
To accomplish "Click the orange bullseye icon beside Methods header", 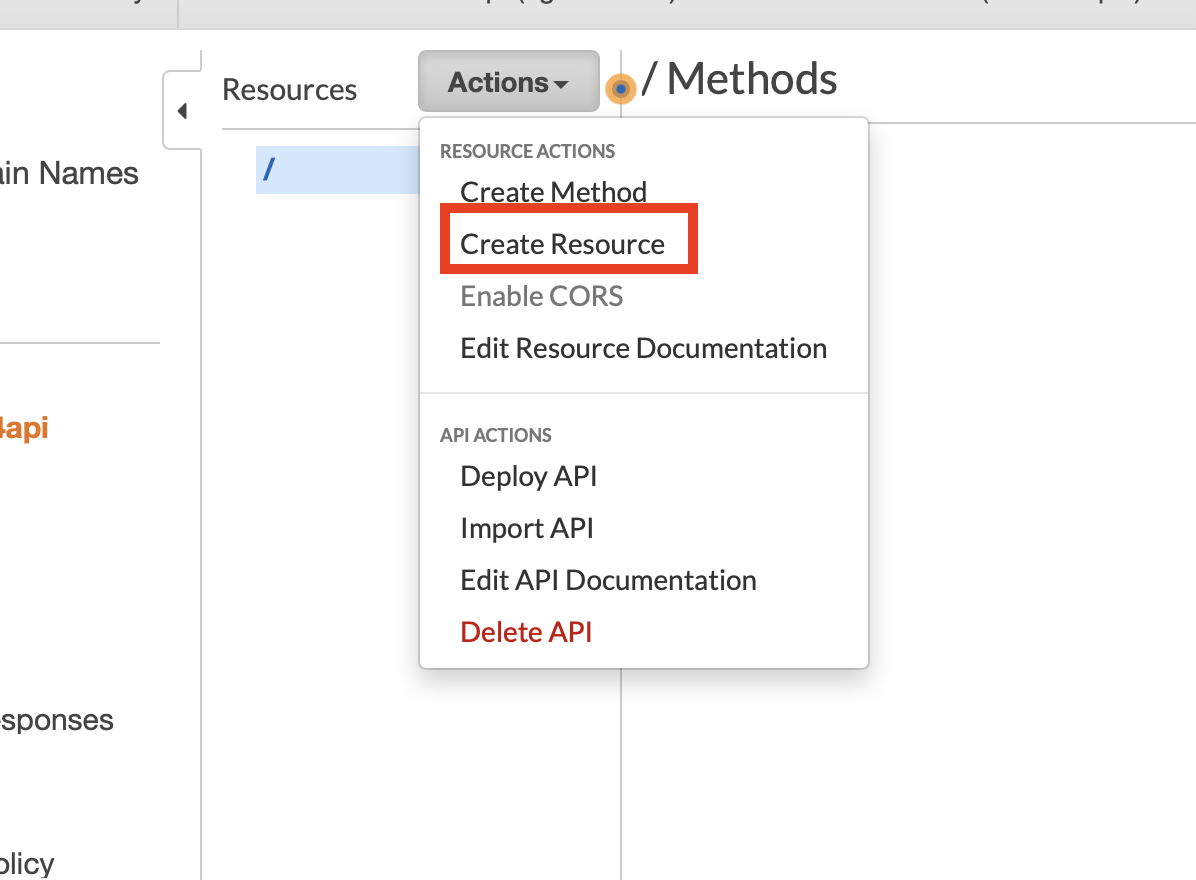I will click(x=621, y=87).
